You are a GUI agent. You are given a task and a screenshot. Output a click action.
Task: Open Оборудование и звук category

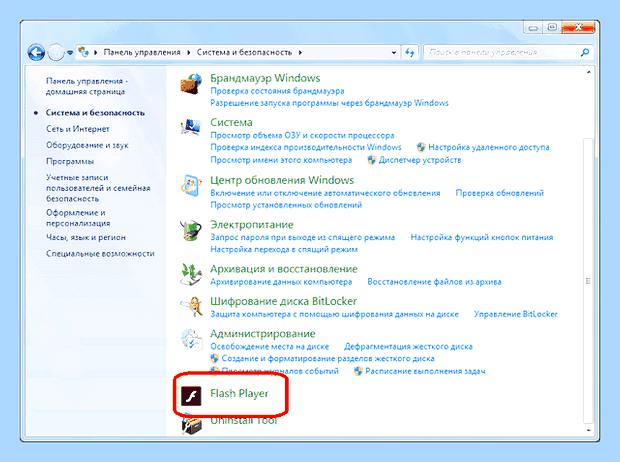click(87, 145)
